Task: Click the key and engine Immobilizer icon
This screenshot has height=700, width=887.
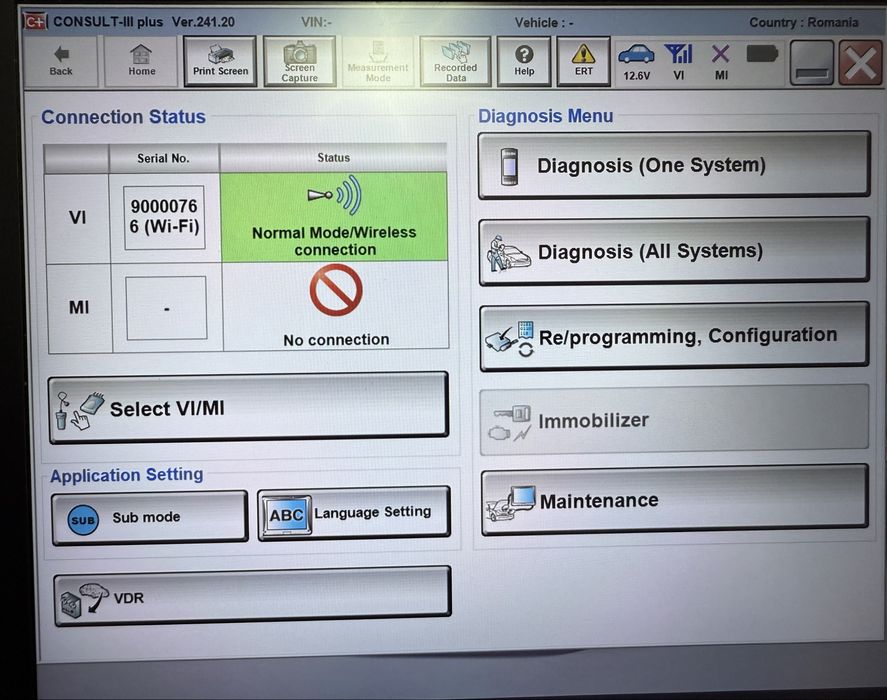Action: click(511, 423)
